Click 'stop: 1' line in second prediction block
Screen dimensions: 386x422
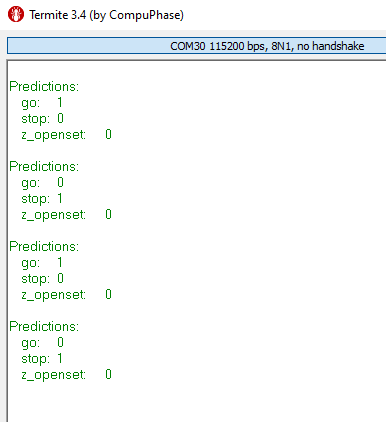(x=42, y=198)
